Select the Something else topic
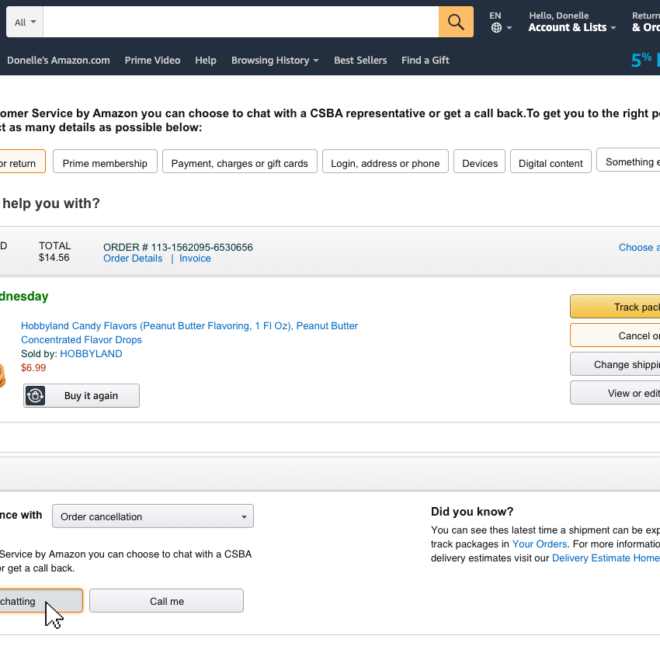660x660 pixels. pyautogui.click(x=628, y=162)
